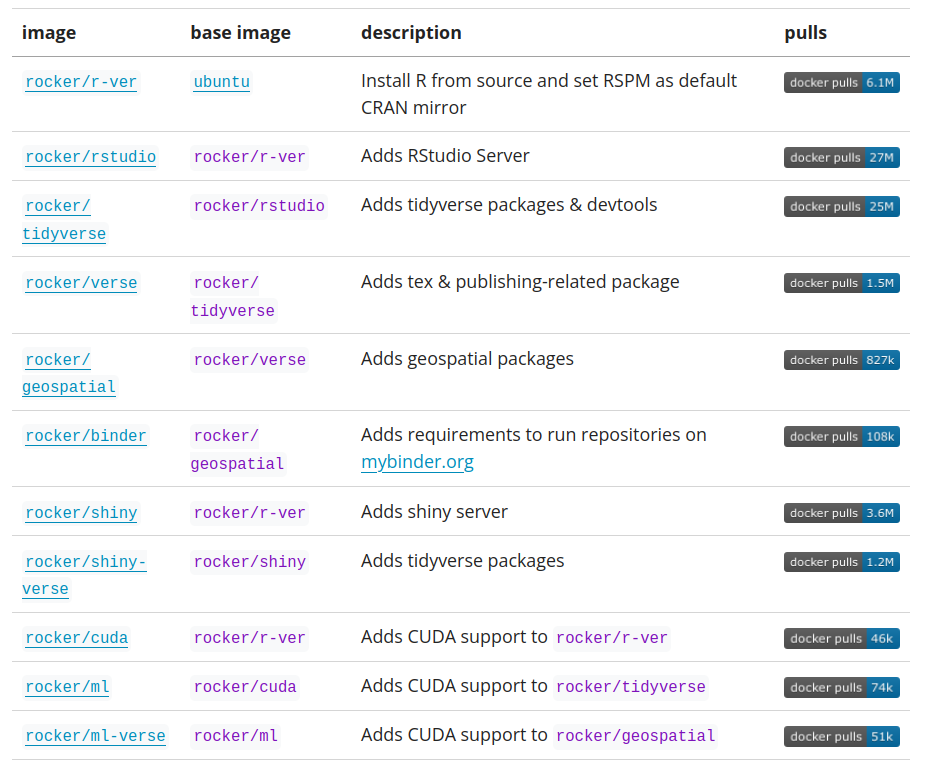929x770 pixels.
Task: Open the rocker/r-ver image link
Action: [x=81, y=82]
